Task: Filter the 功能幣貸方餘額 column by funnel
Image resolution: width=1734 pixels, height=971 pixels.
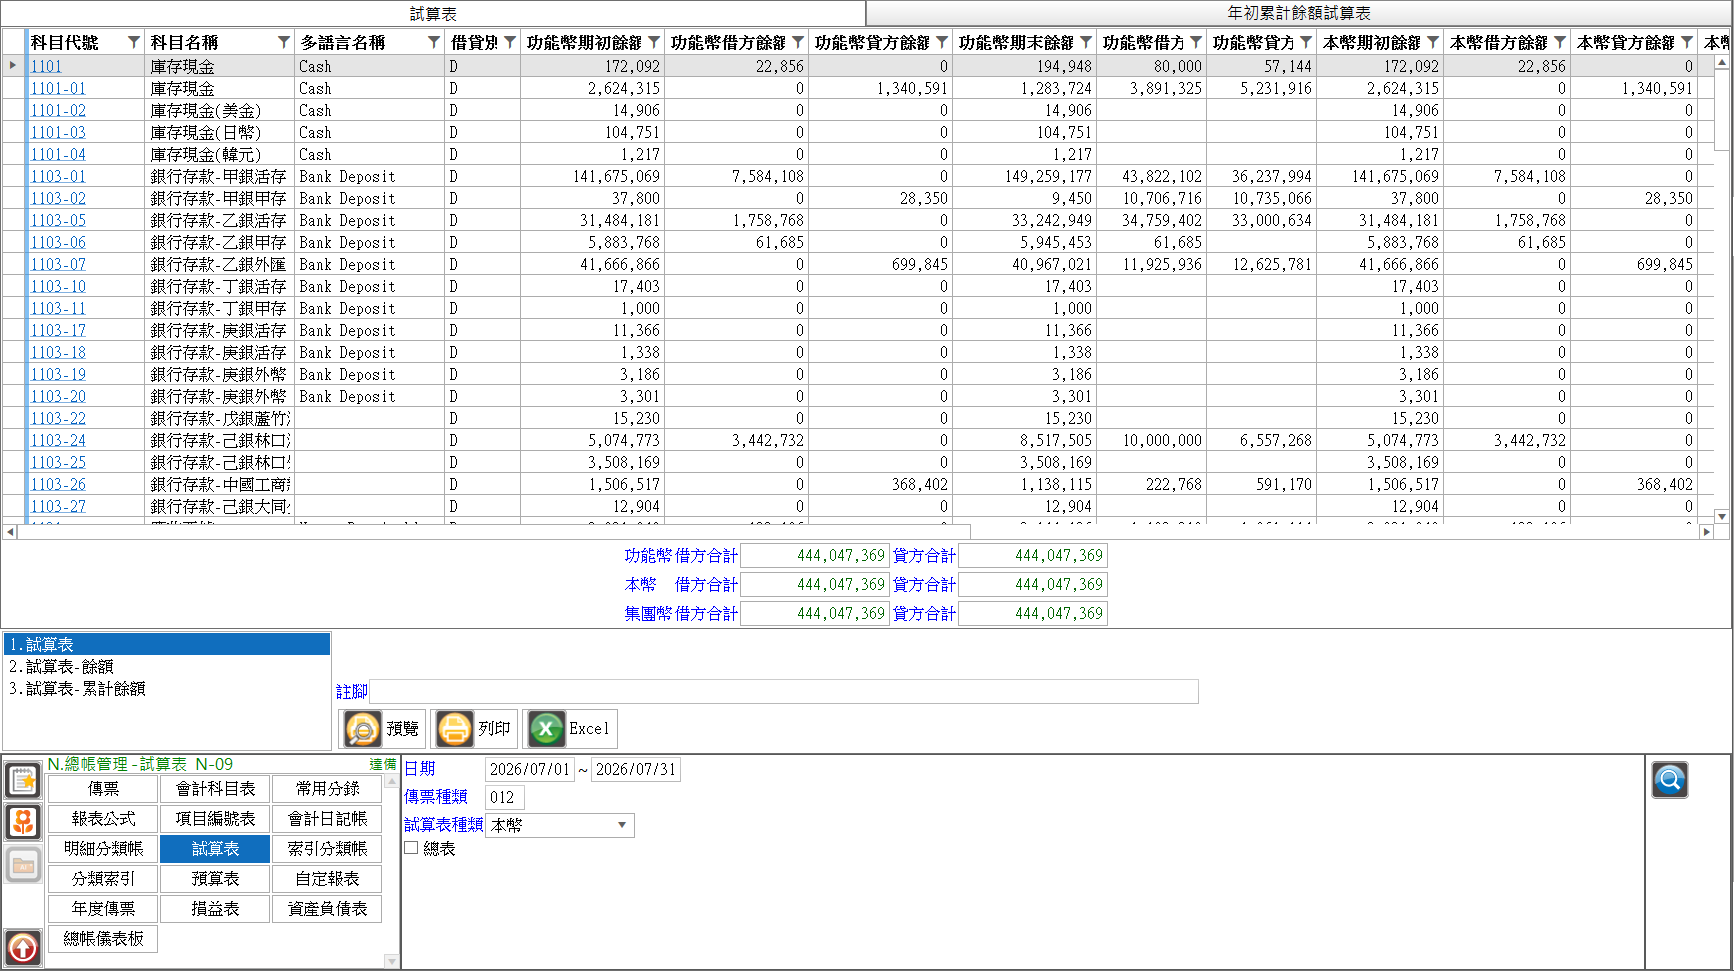Action: pos(942,42)
